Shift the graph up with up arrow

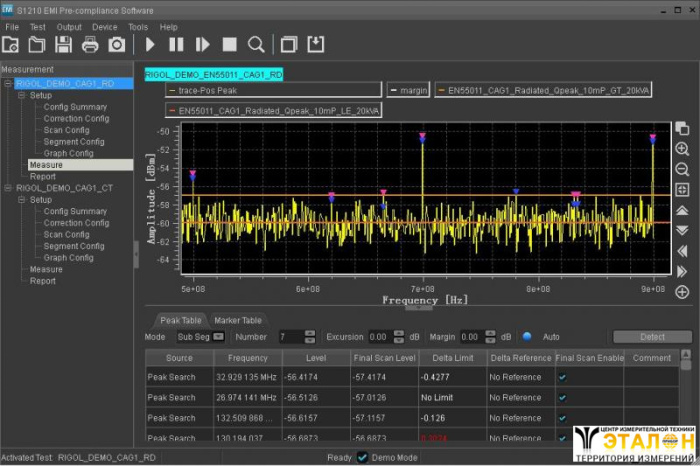coord(682,210)
